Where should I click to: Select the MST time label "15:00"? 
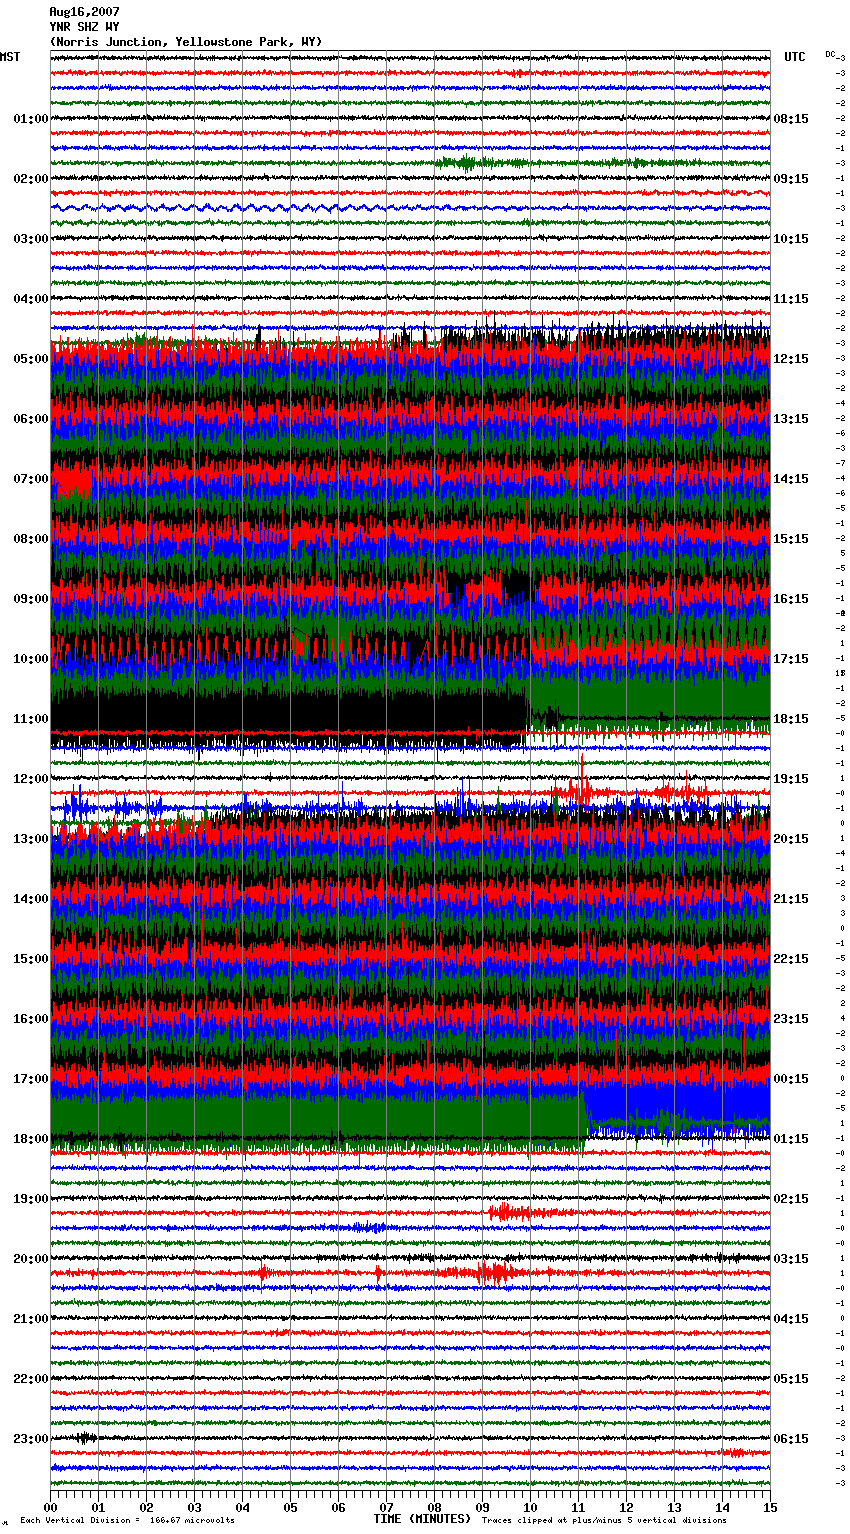[31, 959]
